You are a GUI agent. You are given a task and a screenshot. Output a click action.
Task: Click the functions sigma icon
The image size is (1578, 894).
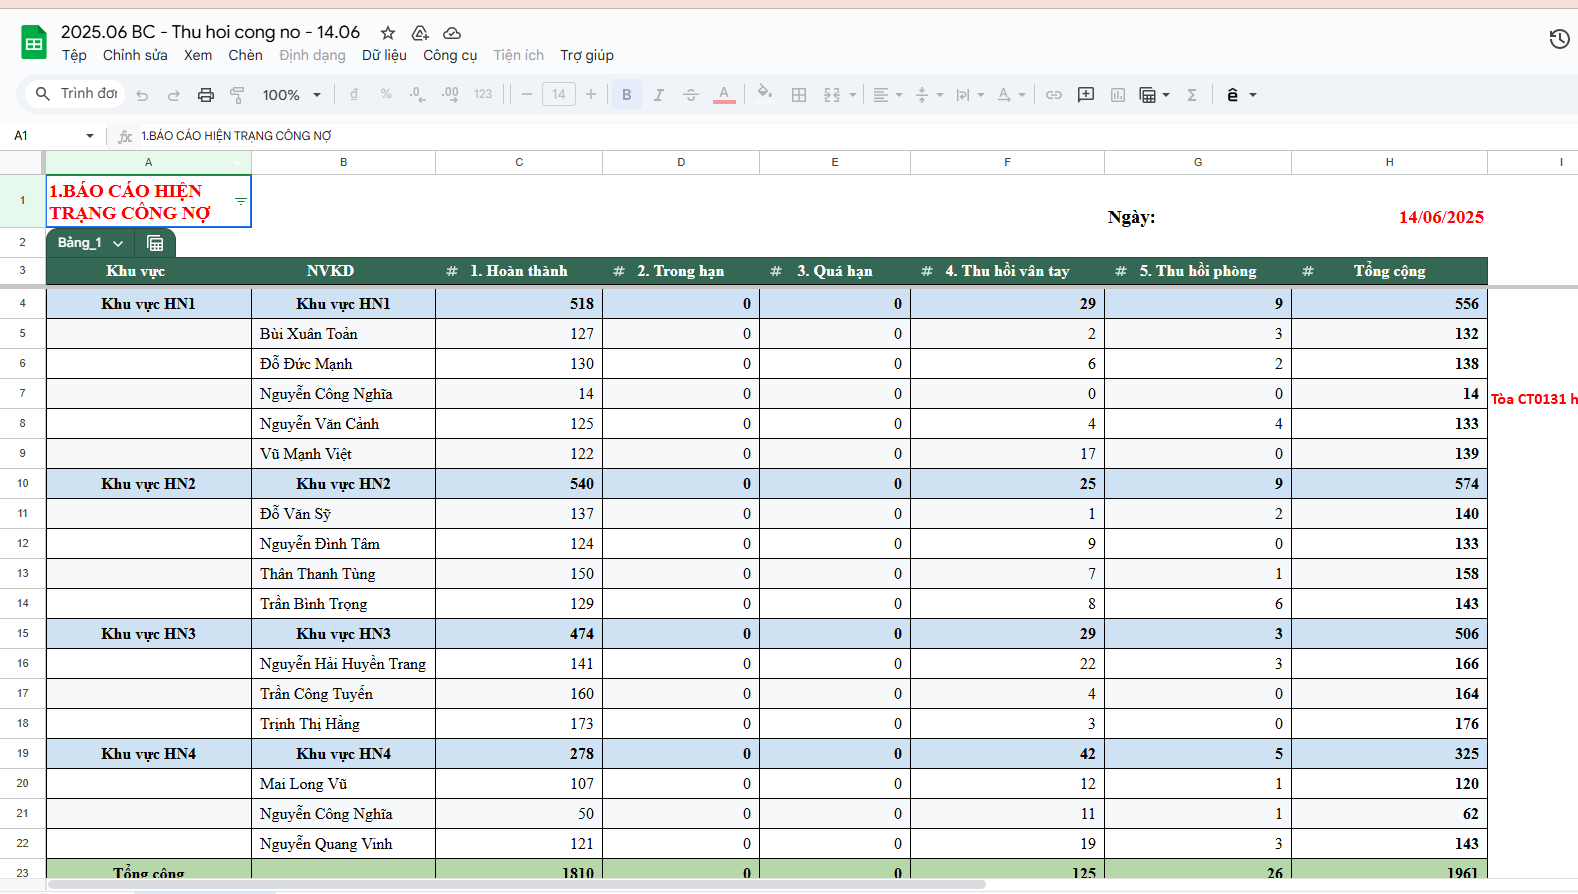[x=1191, y=95]
